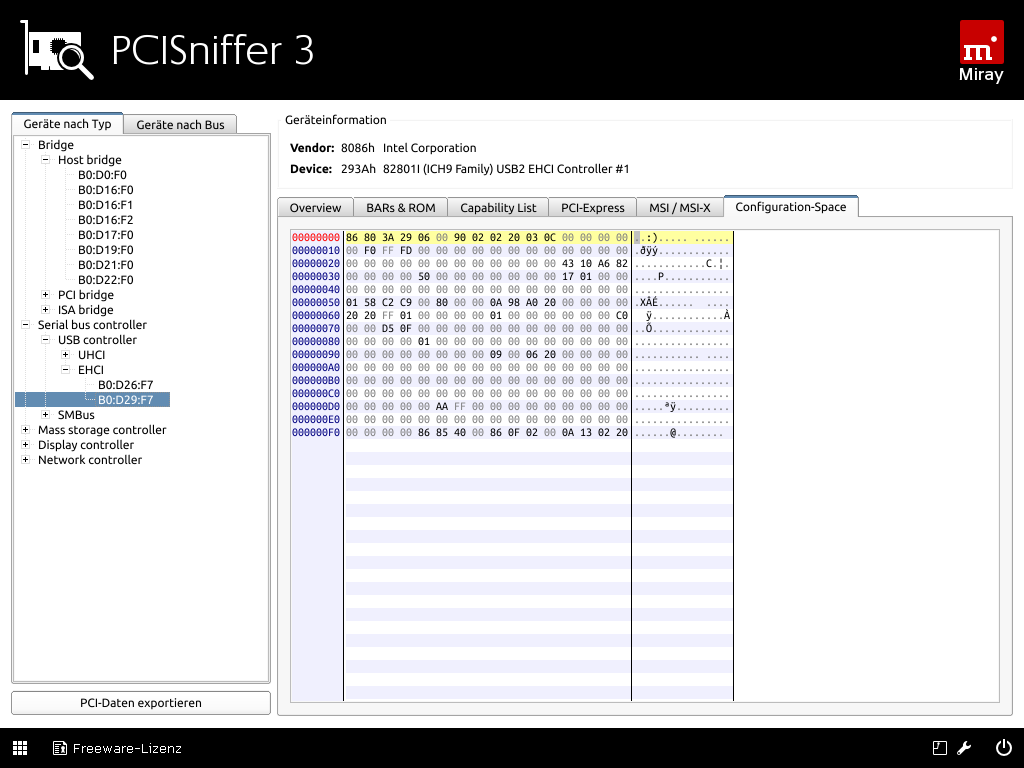Click hex offset 00000010 row address
The width and height of the screenshot is (1024, 768).
point(316,251)
